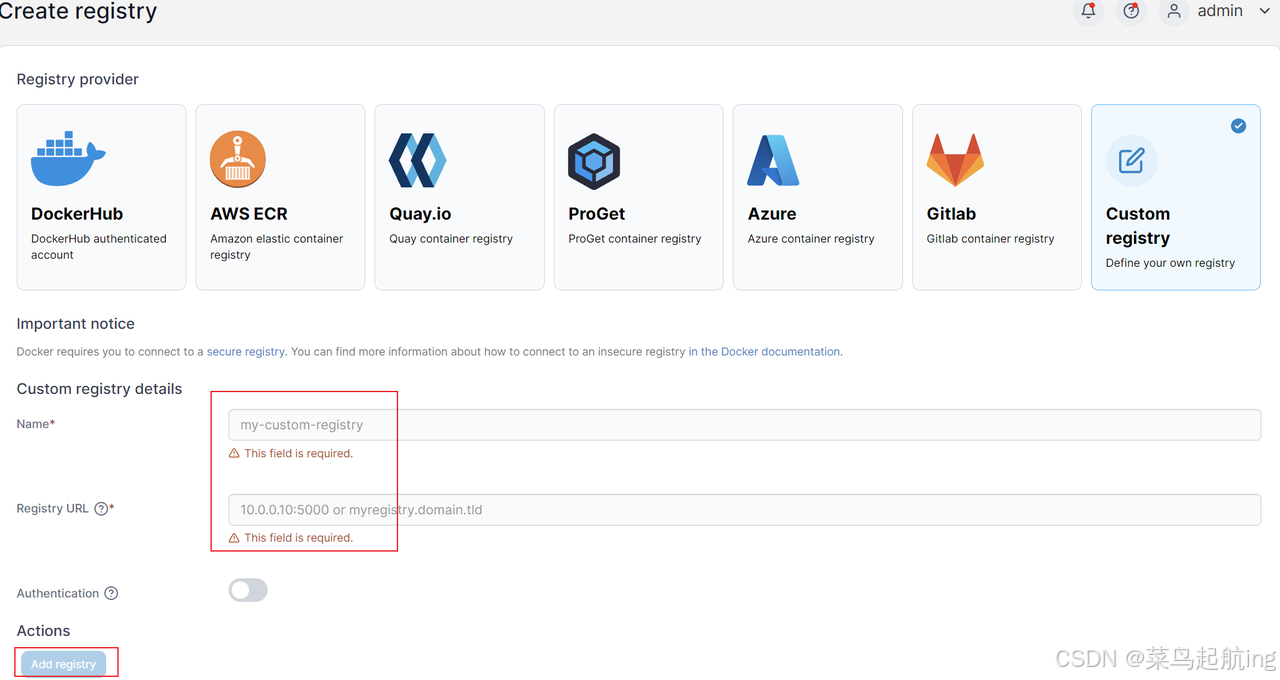This screenshot has height=680, width=1280.
Task: Click warning icon under Name field
Action: [234, 453]
